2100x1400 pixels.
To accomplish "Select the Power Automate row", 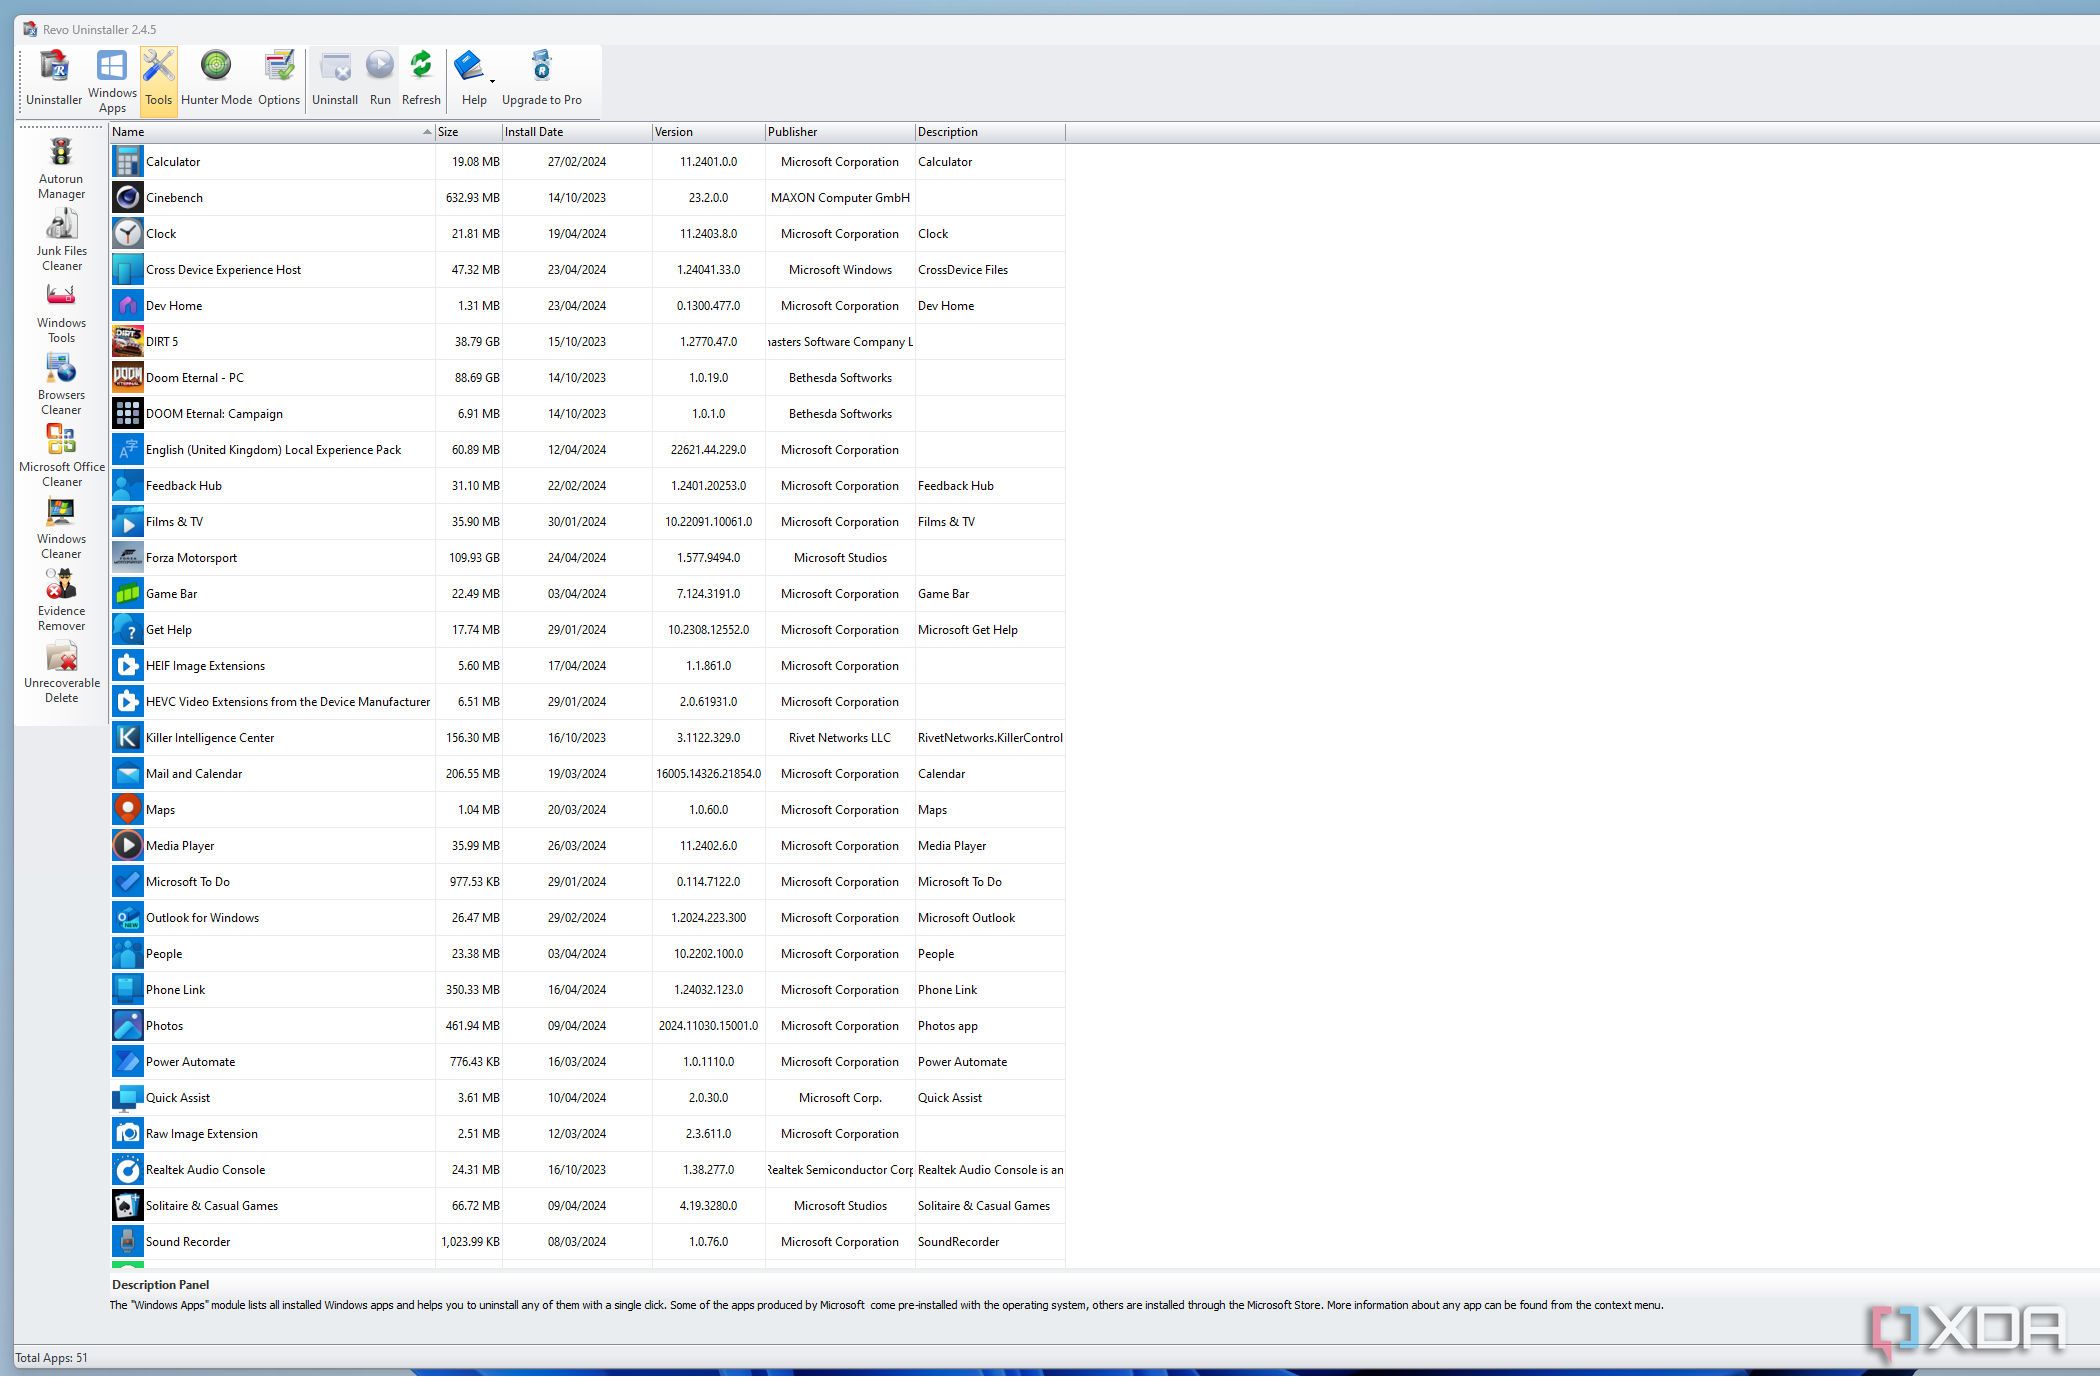I will point(587,1062).
